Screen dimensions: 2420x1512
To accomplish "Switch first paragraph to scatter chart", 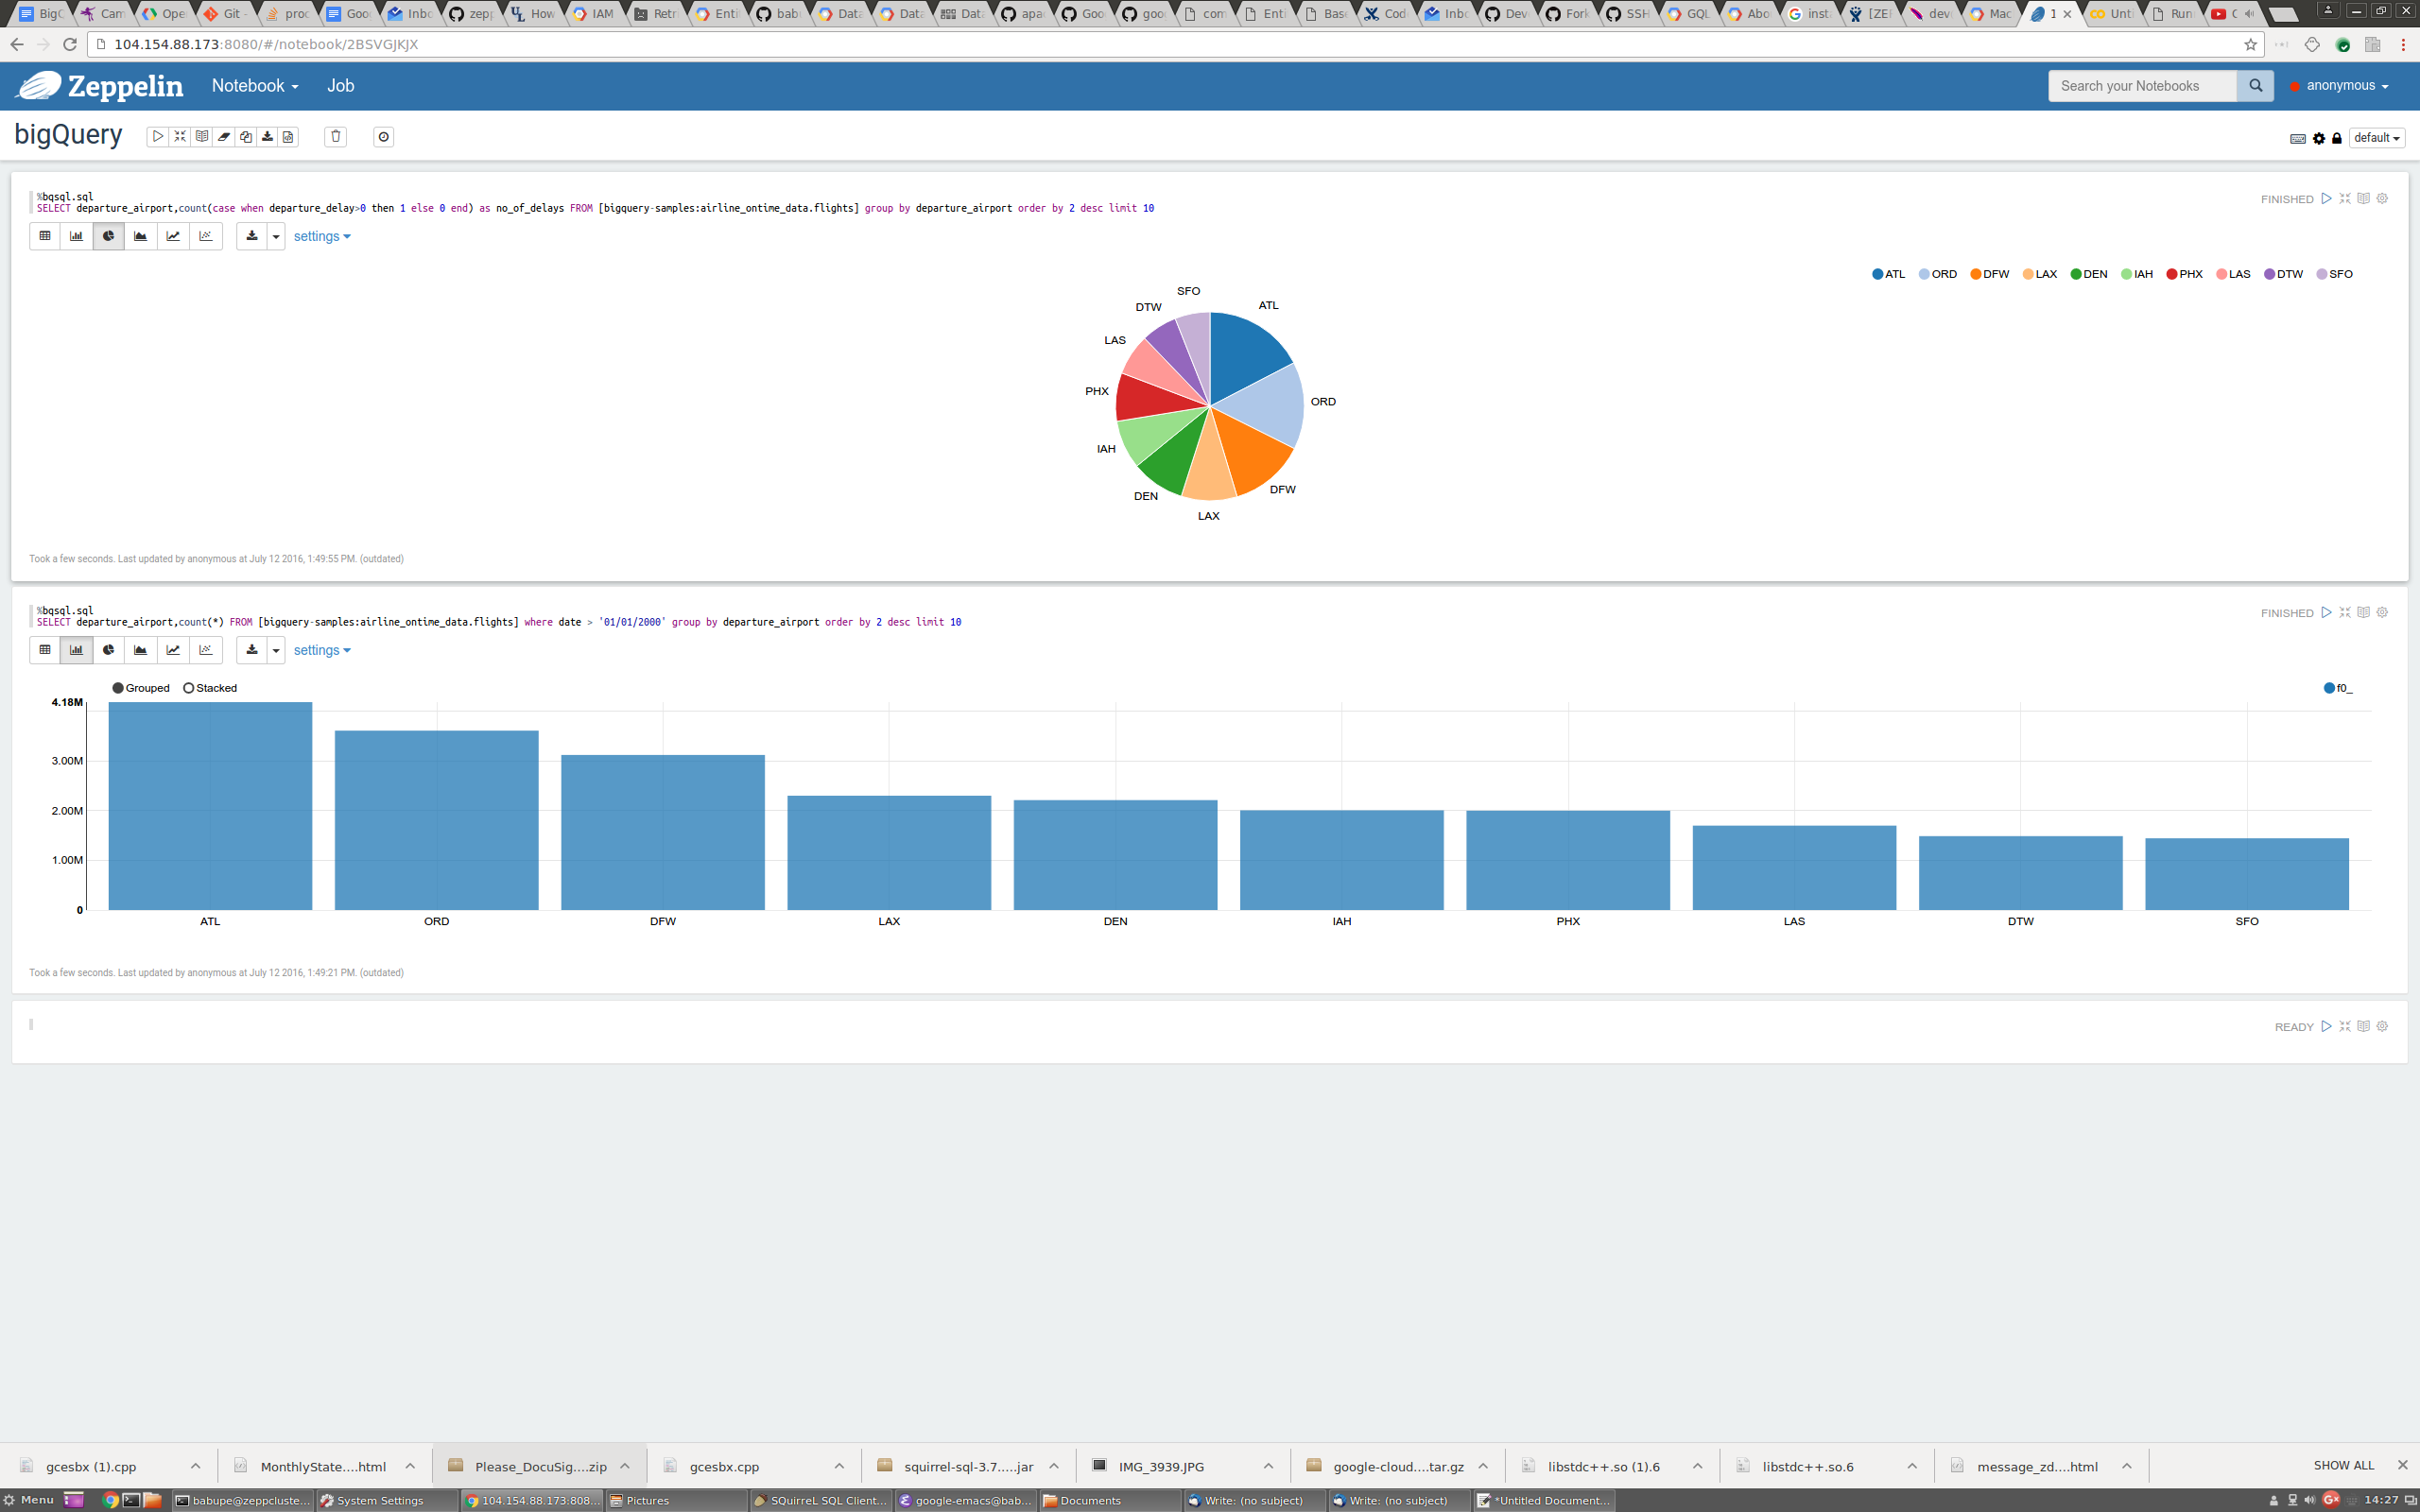I will pos(205,236).
